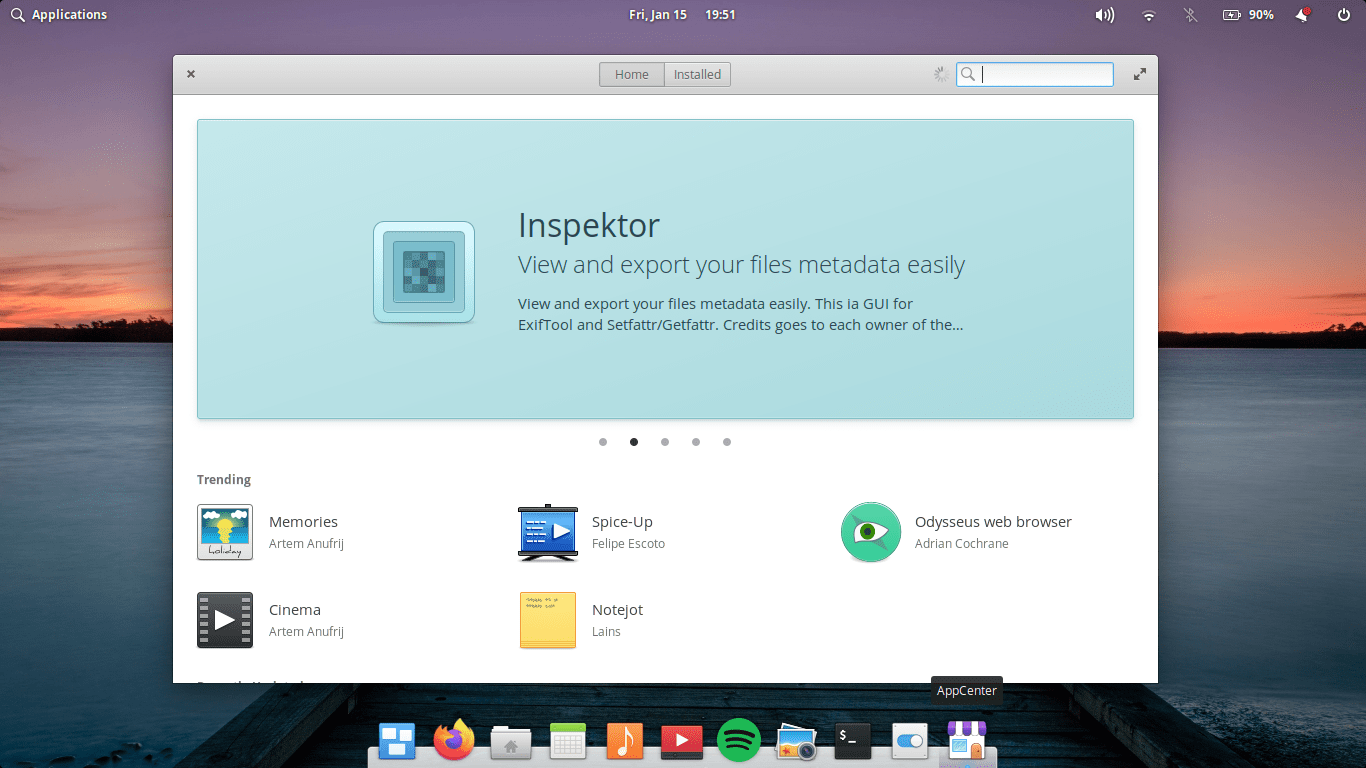Click the Inspektor title text
1366x768 pixels.
(589, 226)
